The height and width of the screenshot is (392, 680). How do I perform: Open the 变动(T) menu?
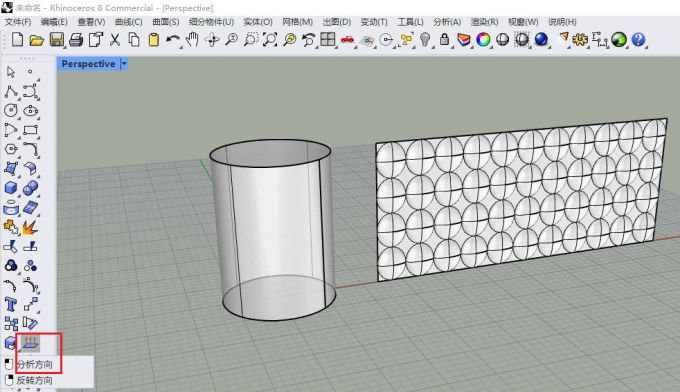tap(374, 22)
